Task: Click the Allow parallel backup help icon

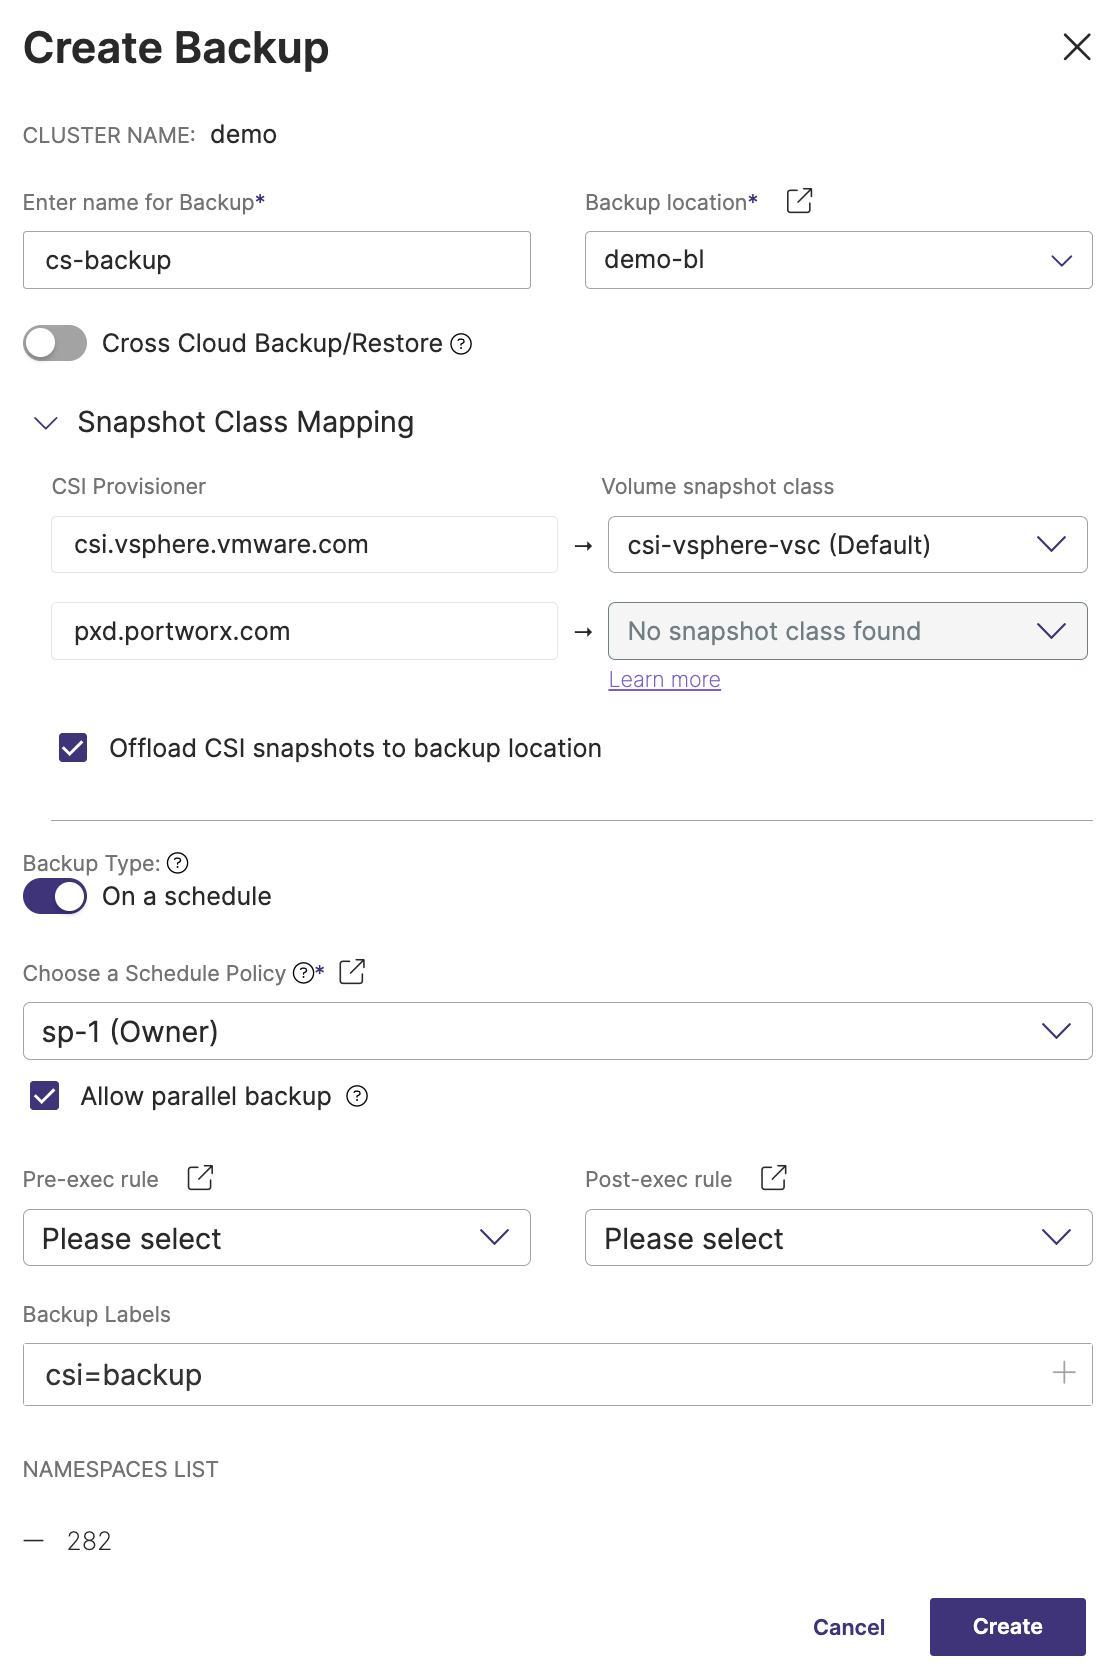Action: (357, 1097)
